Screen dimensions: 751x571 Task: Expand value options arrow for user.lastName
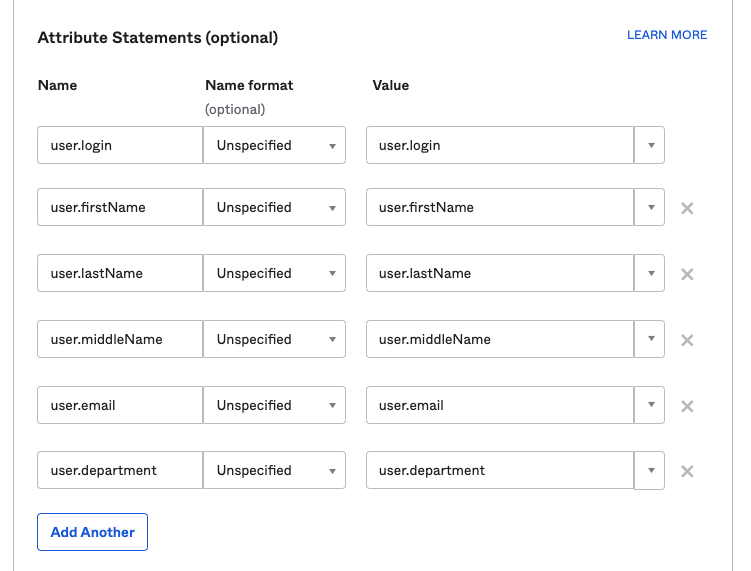(649, 273)
